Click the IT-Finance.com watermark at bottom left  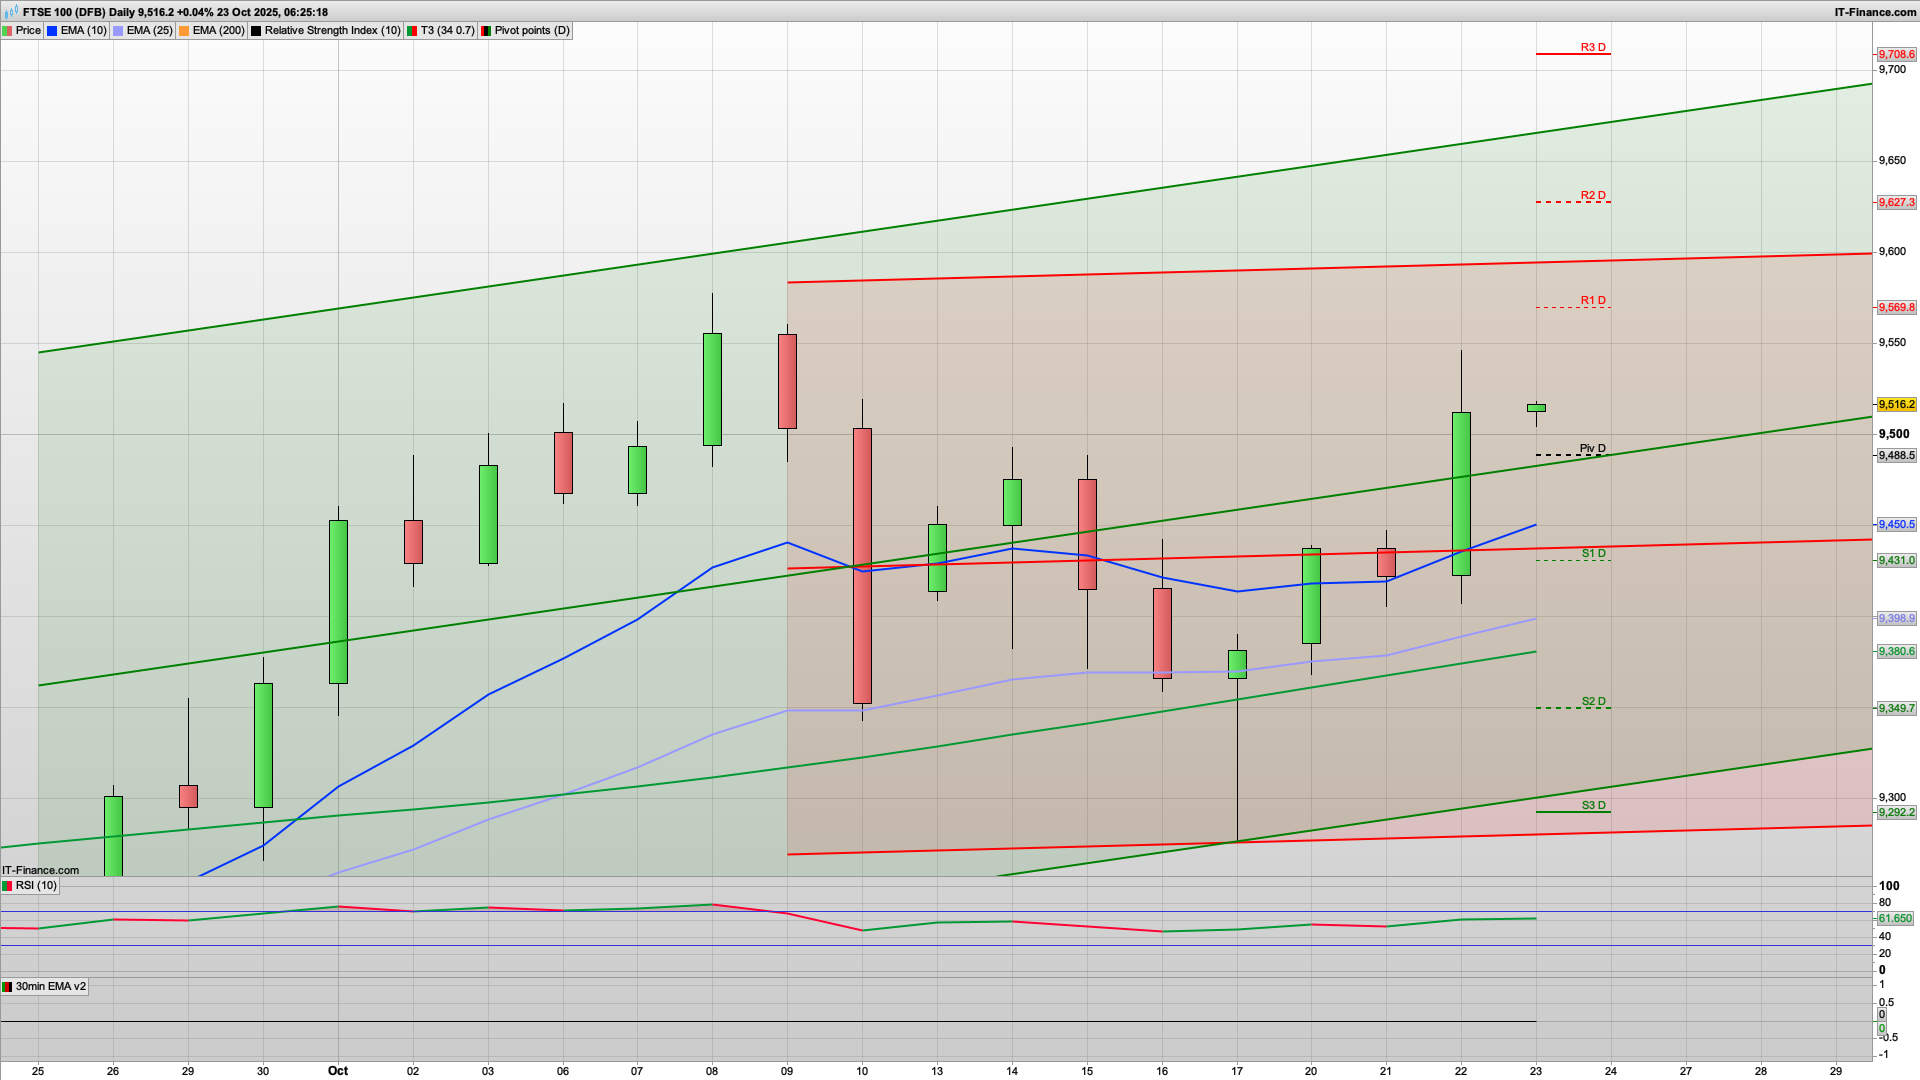(x=37, y=870)
